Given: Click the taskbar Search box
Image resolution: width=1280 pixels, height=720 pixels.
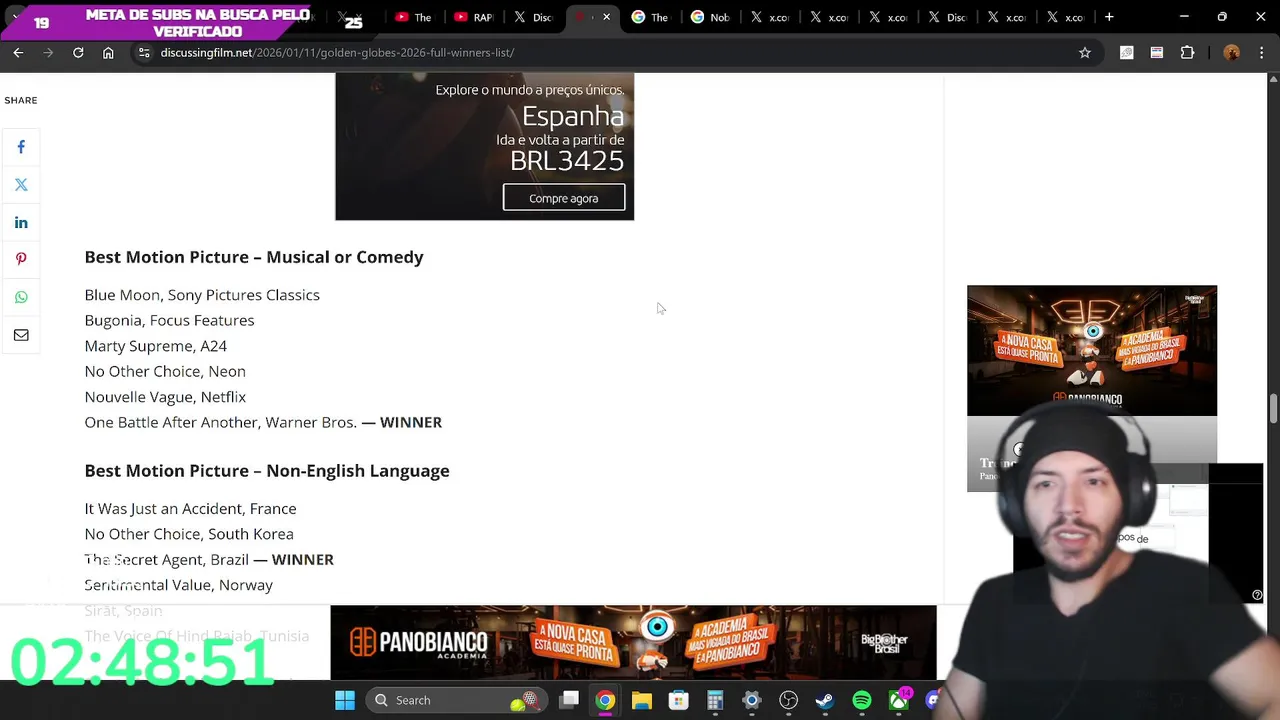Looking at the screenshot, I should click(x=455, y=700).
